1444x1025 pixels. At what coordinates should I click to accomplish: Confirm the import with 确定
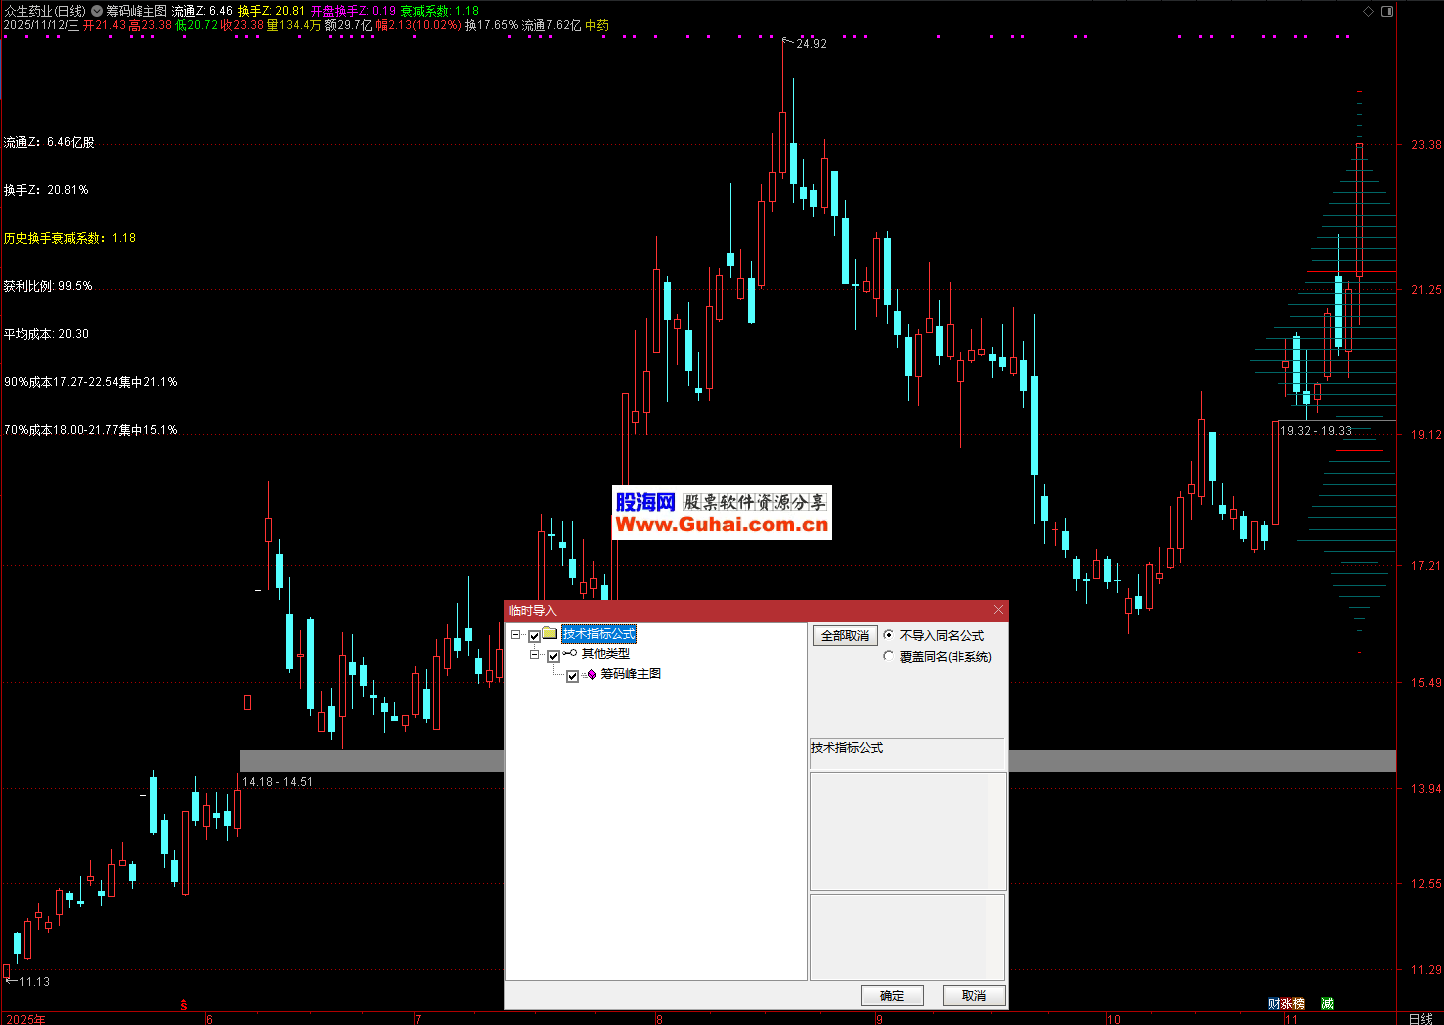coord(892,995)
